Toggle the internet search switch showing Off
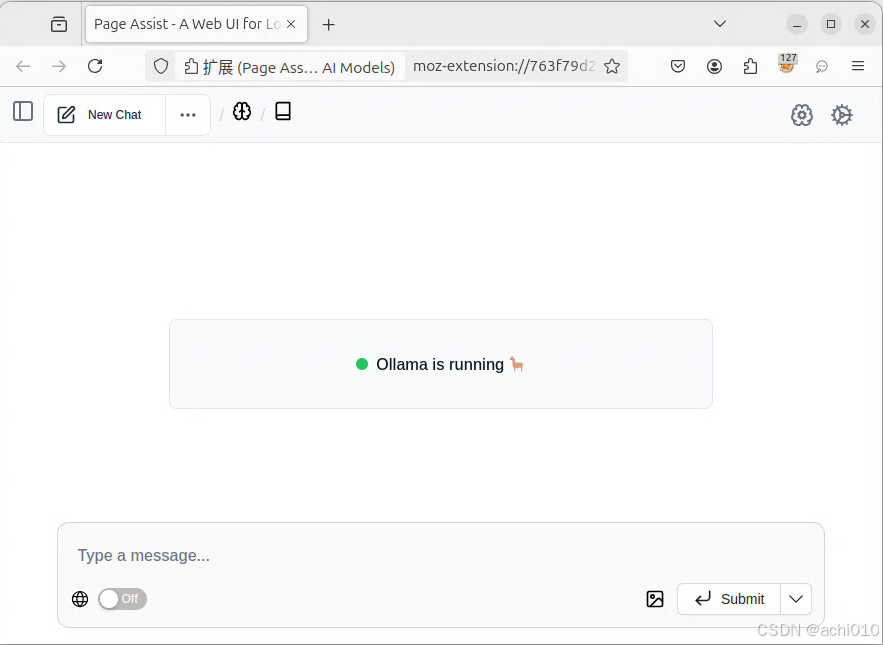 click(122, 599)
